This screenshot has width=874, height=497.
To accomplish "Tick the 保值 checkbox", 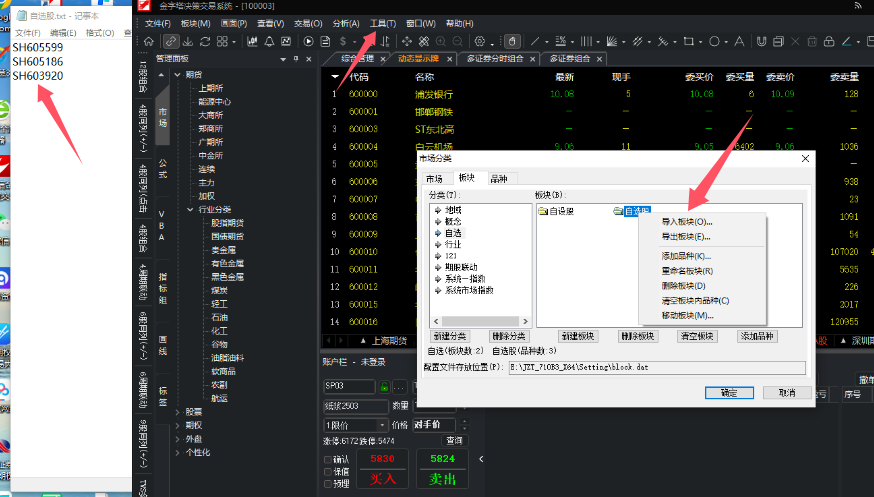I will click(x=328, y=472).
